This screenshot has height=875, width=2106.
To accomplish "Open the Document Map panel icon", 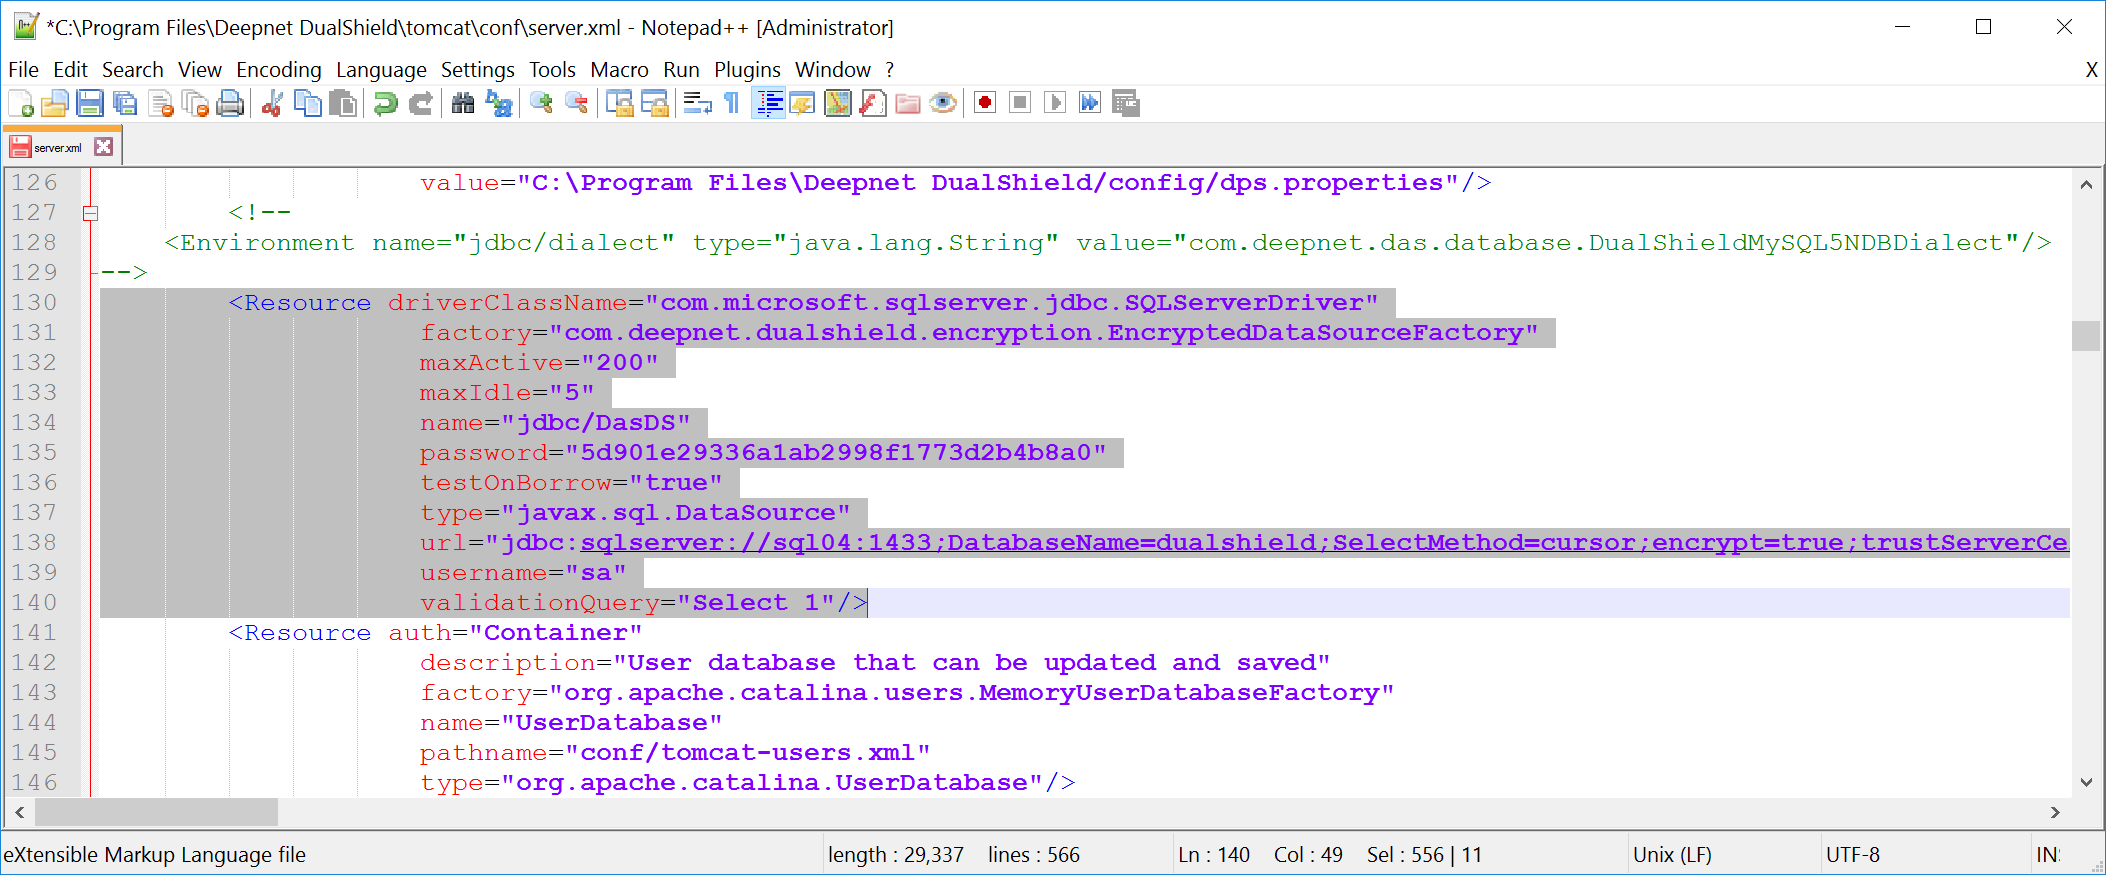I will coord(838,103).
